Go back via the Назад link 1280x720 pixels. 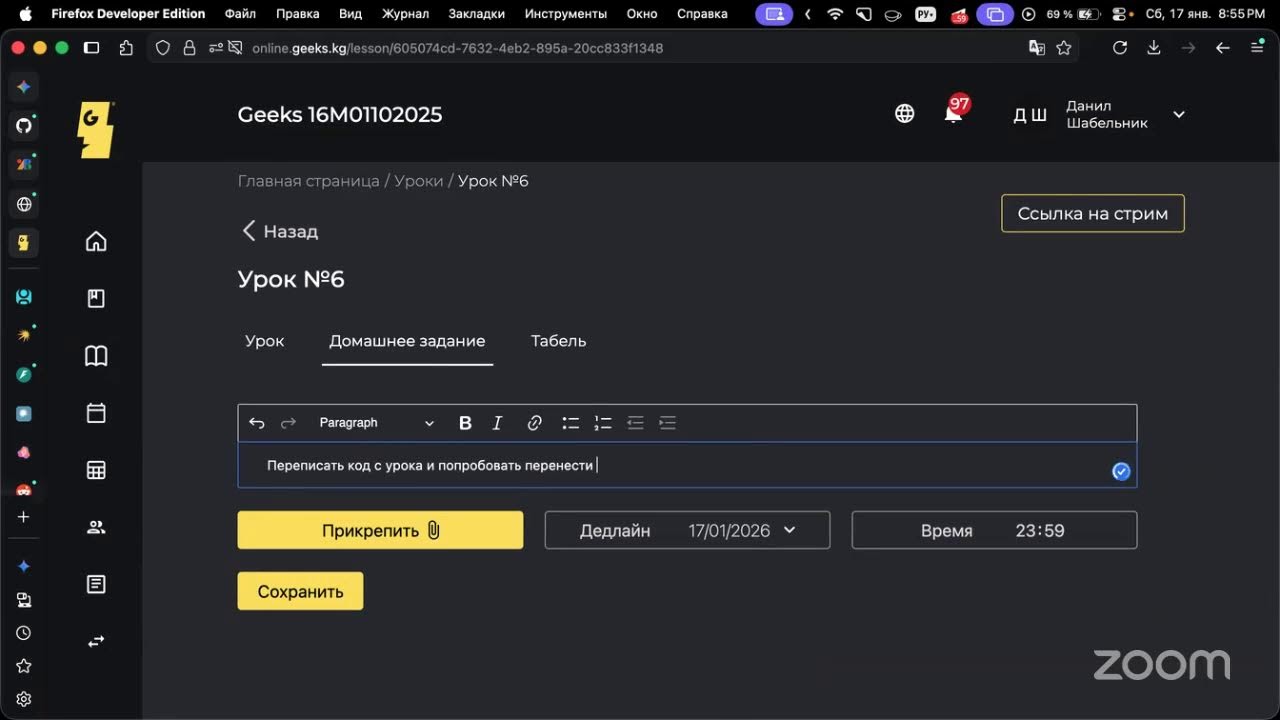[280, 231]
